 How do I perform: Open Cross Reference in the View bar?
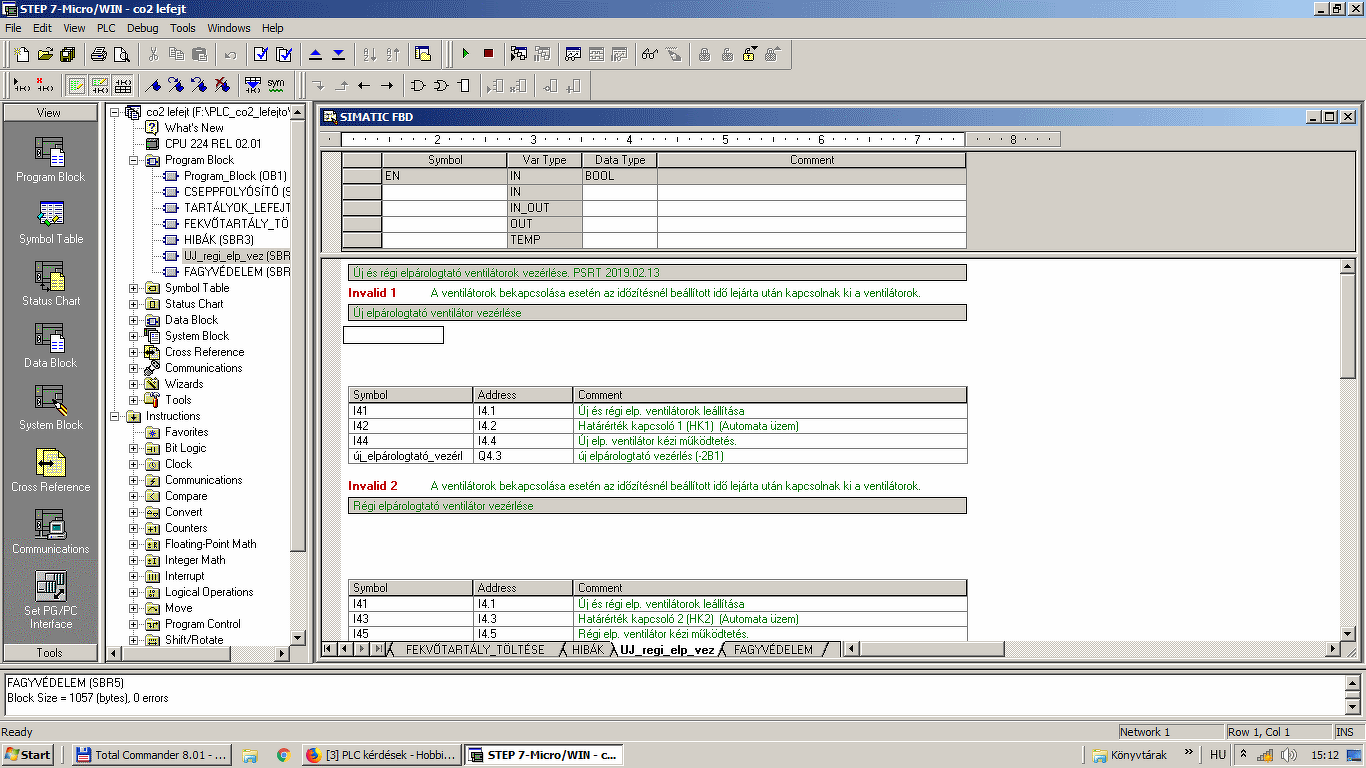click(x=50, y=470)
